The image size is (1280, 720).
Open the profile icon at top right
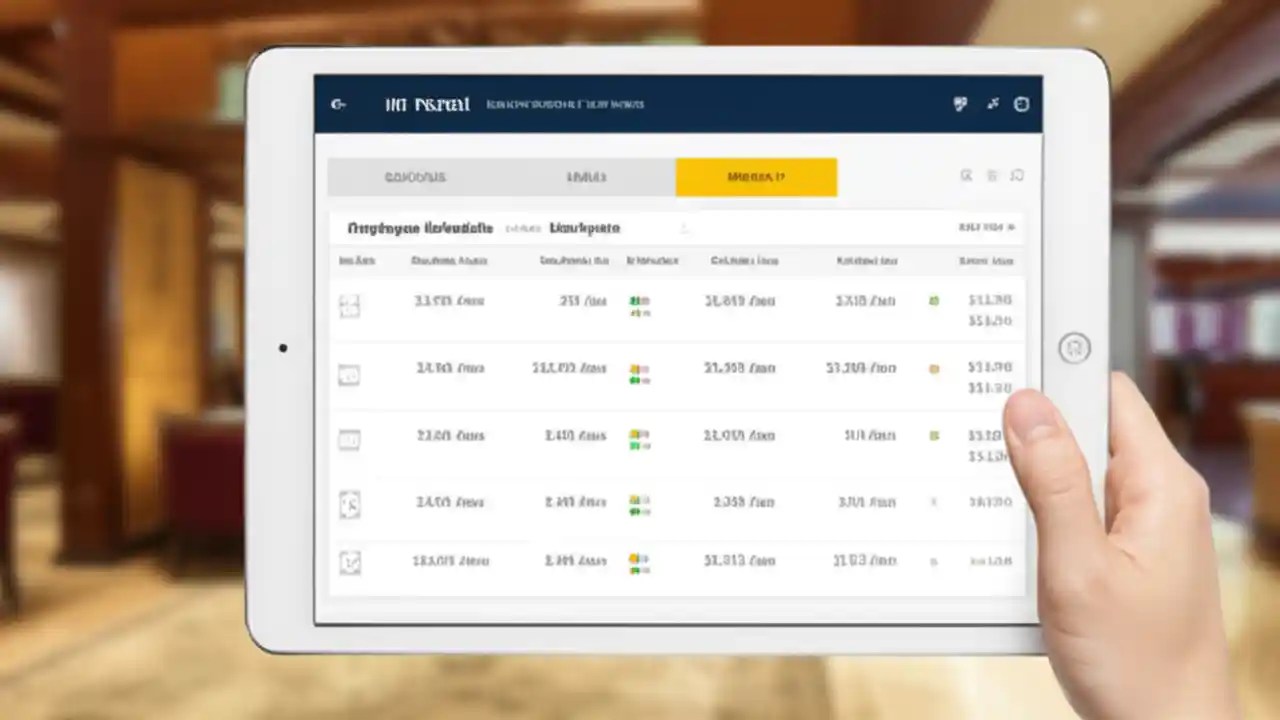pyautogui.click(x=1021, y=104)
